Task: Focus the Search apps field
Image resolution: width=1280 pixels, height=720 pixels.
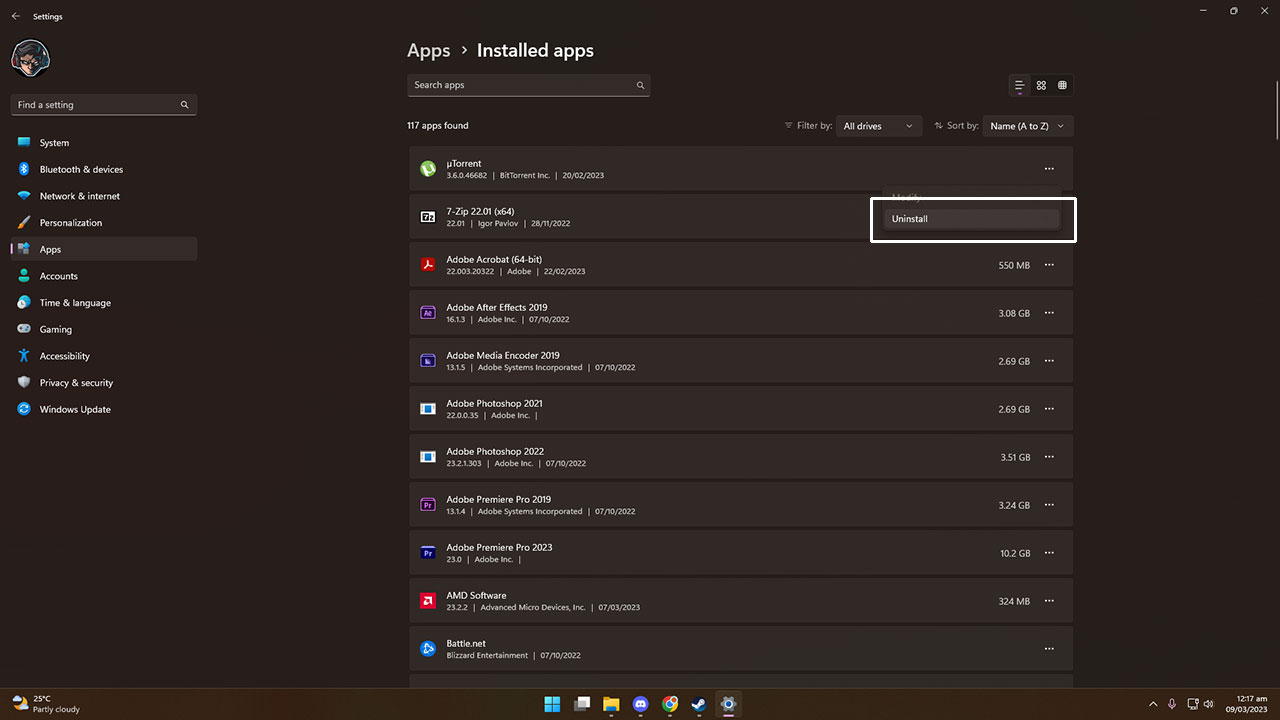Action: (x=529, y=85)
